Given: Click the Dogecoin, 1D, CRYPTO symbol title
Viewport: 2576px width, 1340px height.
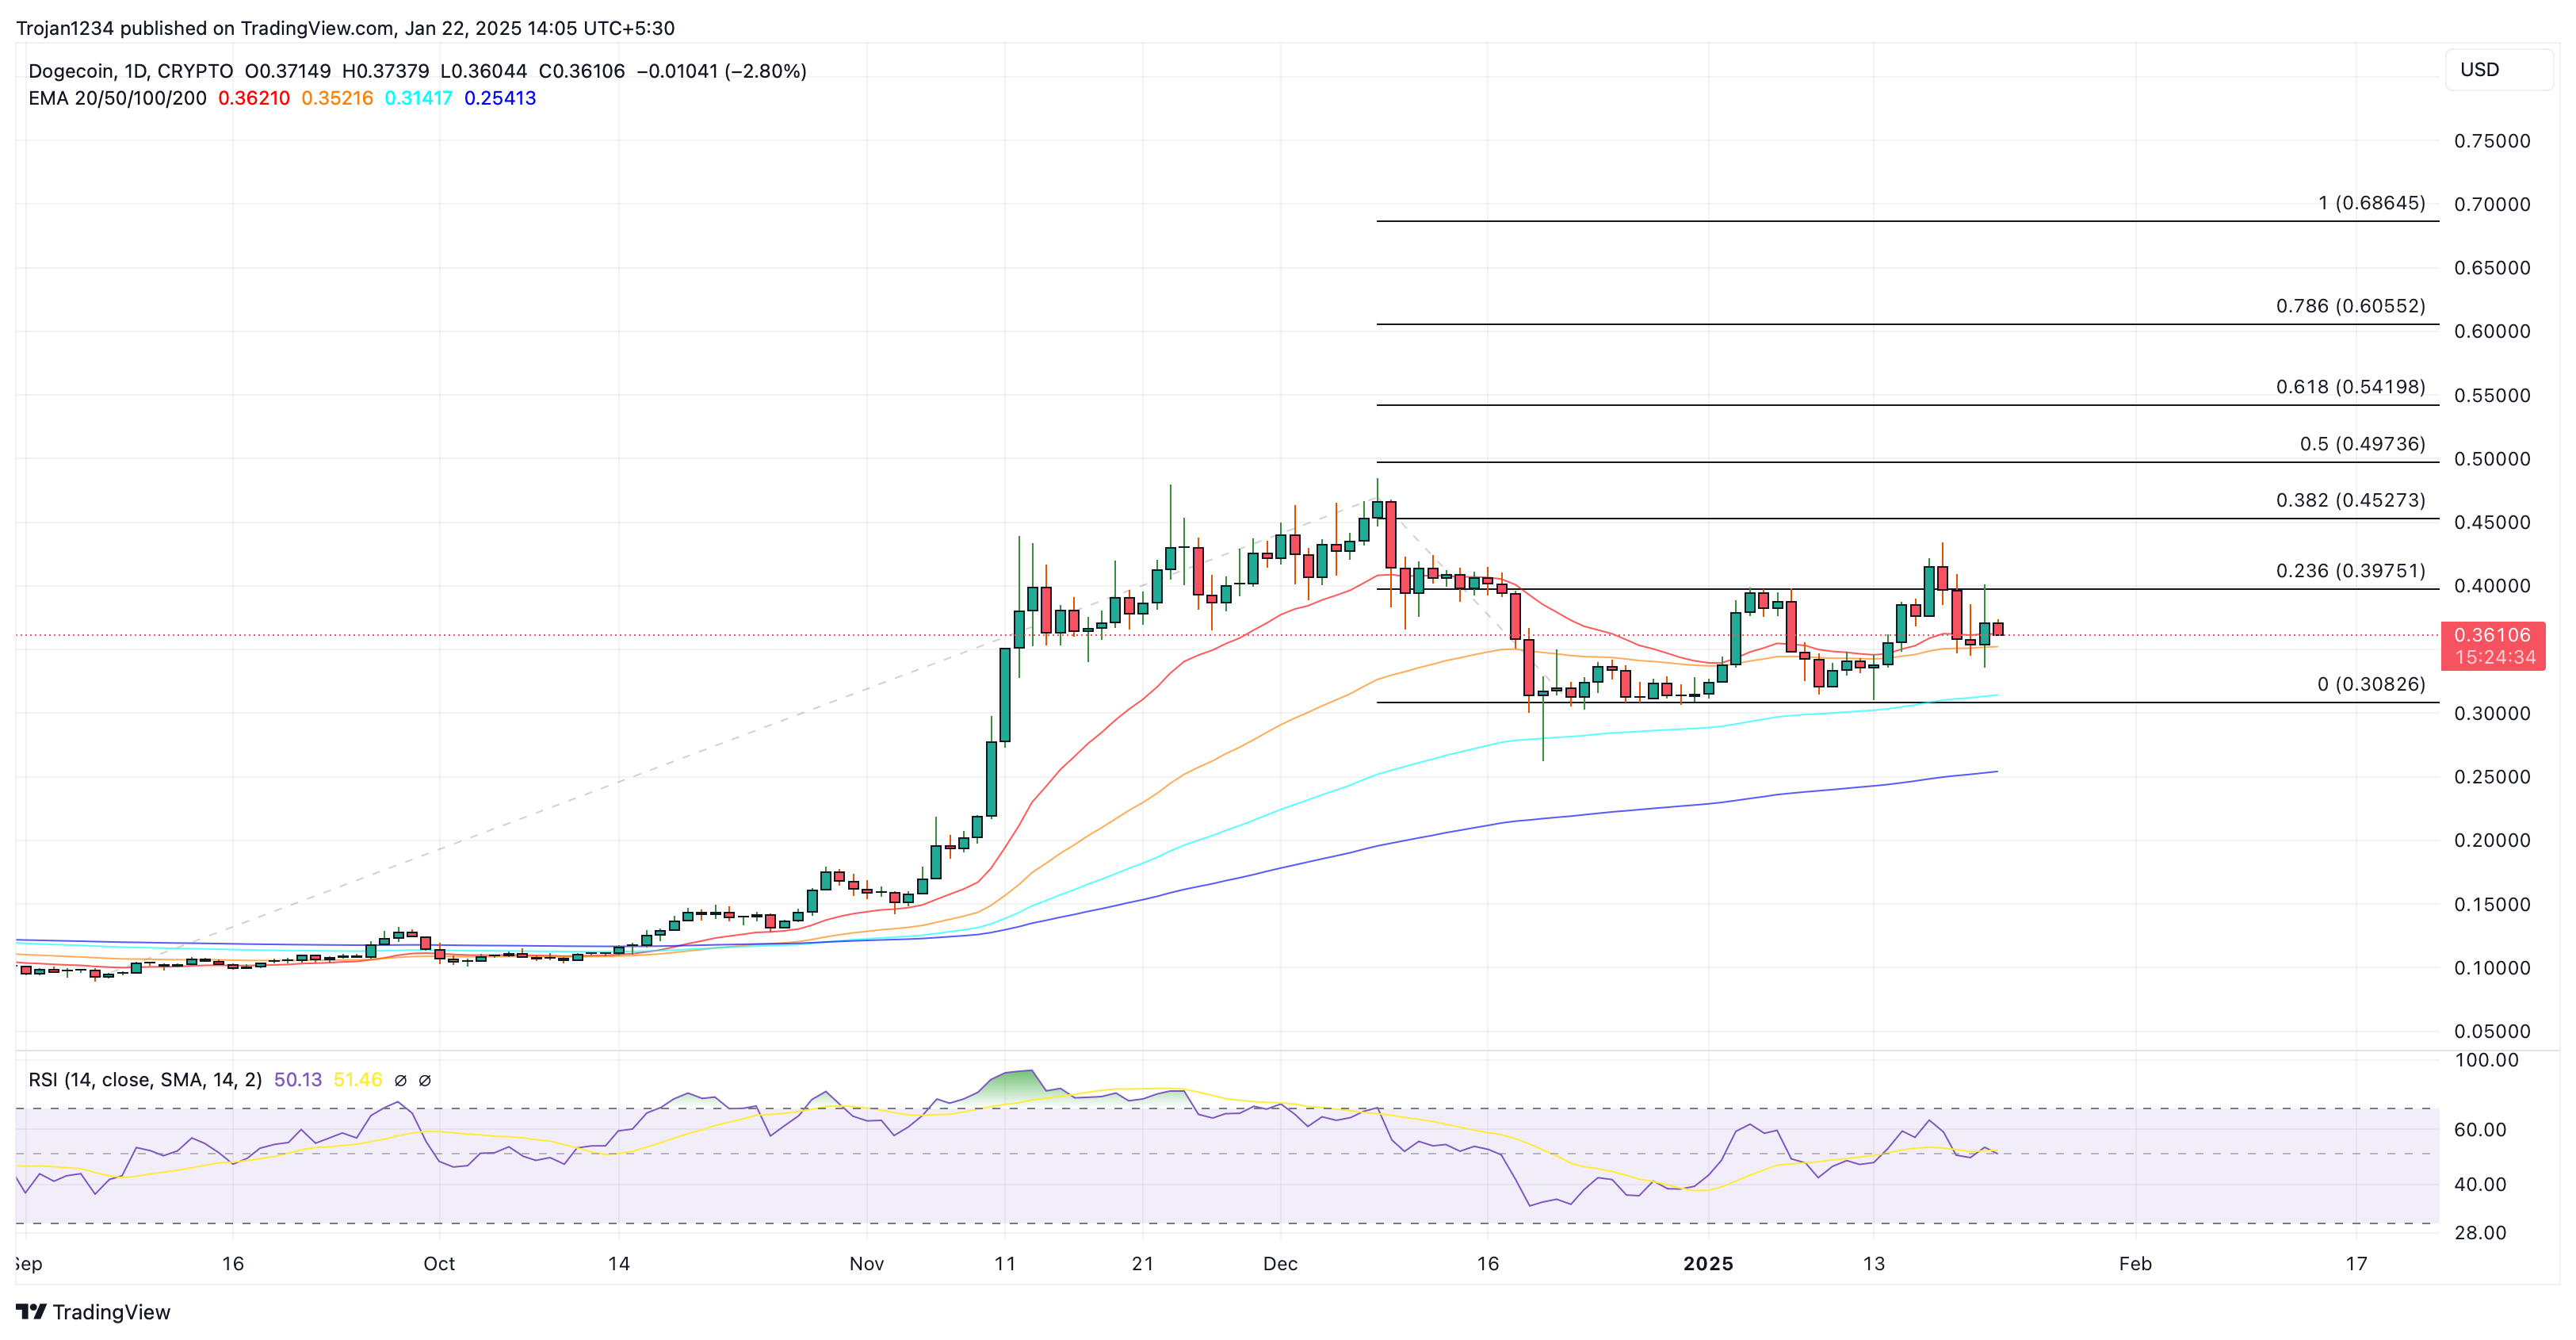Looking at the screenshot, I should tap(130, 71).
